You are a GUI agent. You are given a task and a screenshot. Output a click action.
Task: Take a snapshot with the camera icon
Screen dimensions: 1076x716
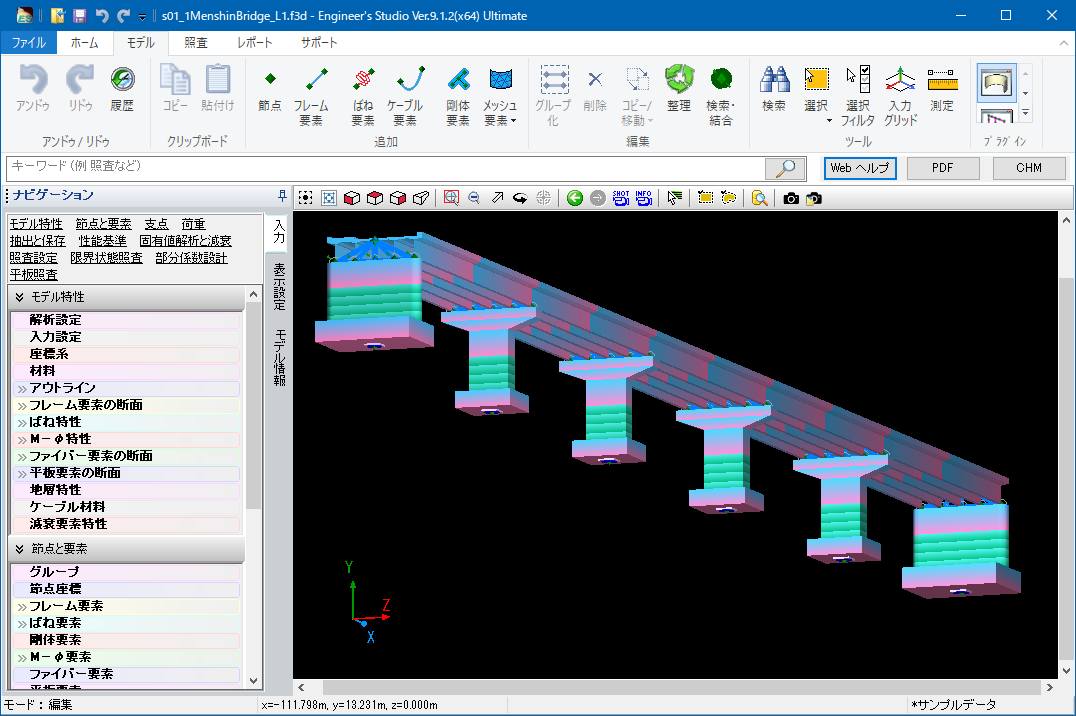(791, 198)
